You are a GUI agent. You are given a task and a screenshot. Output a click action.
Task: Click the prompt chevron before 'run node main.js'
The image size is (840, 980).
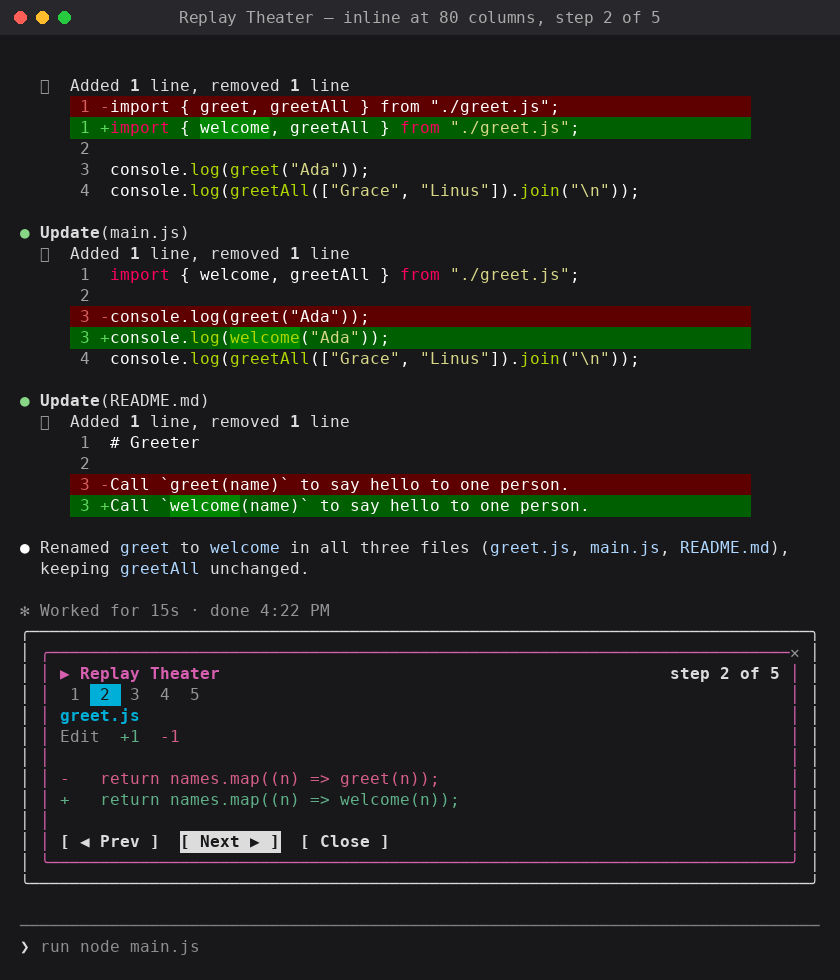(25, 948)
